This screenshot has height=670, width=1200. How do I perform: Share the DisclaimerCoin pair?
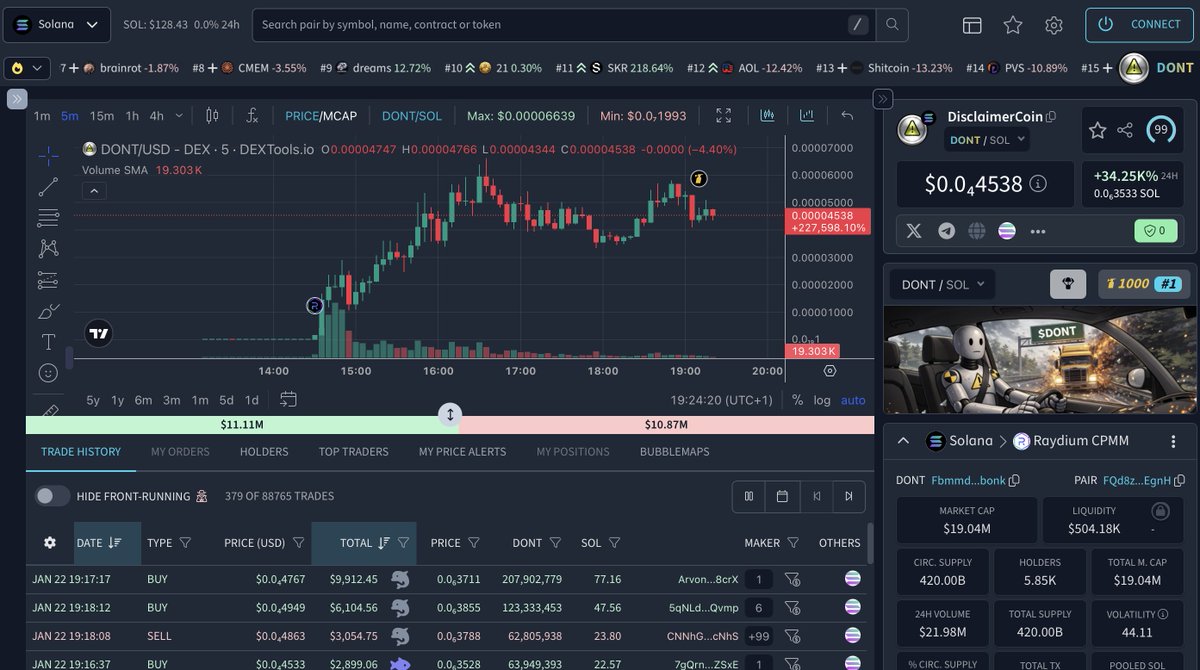[1125, 130]
